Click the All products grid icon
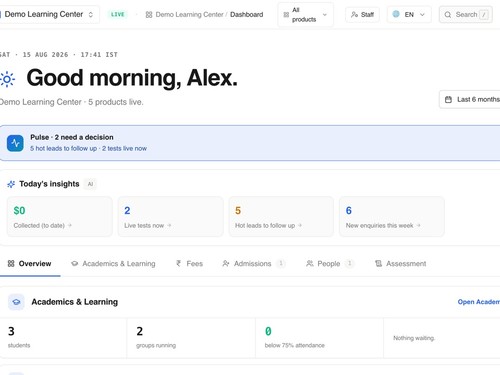Viewport: 500px width, 375px height. [x=286, y=15]
